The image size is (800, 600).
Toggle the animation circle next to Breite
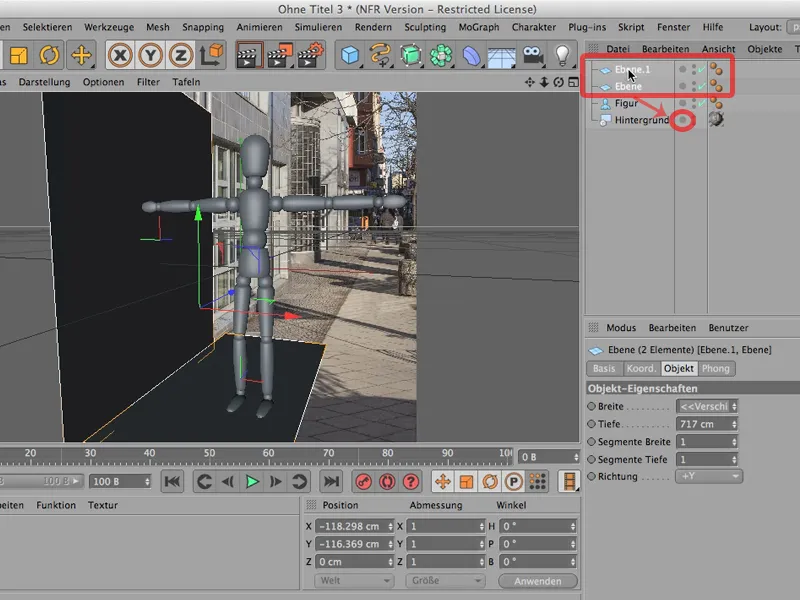pos(591,406)
